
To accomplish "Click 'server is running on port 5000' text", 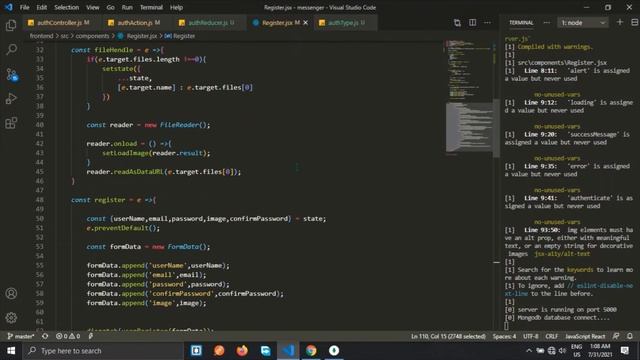I will (x=567, y=309).
